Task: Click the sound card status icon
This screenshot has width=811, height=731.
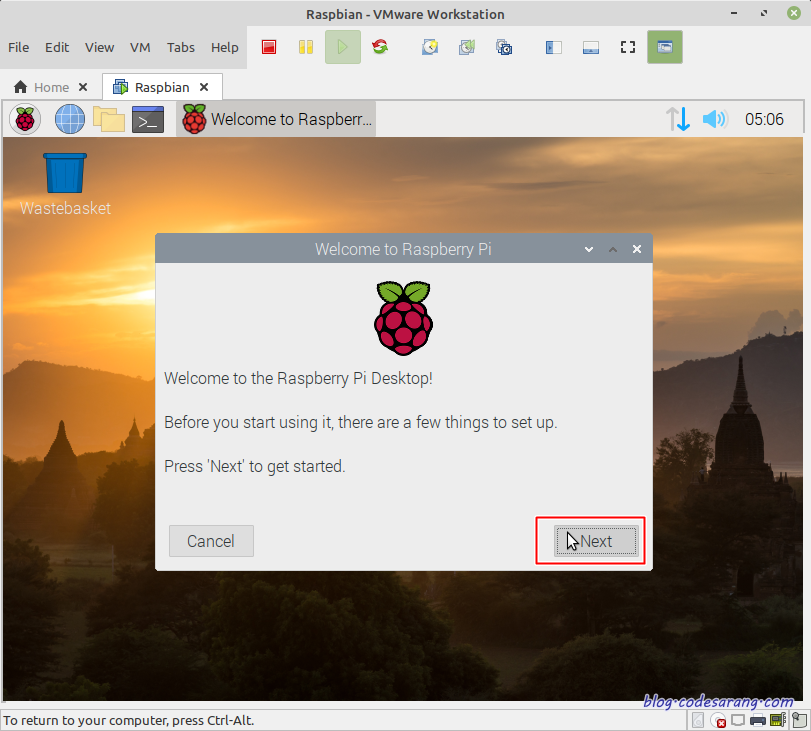Action: [778, 720]
